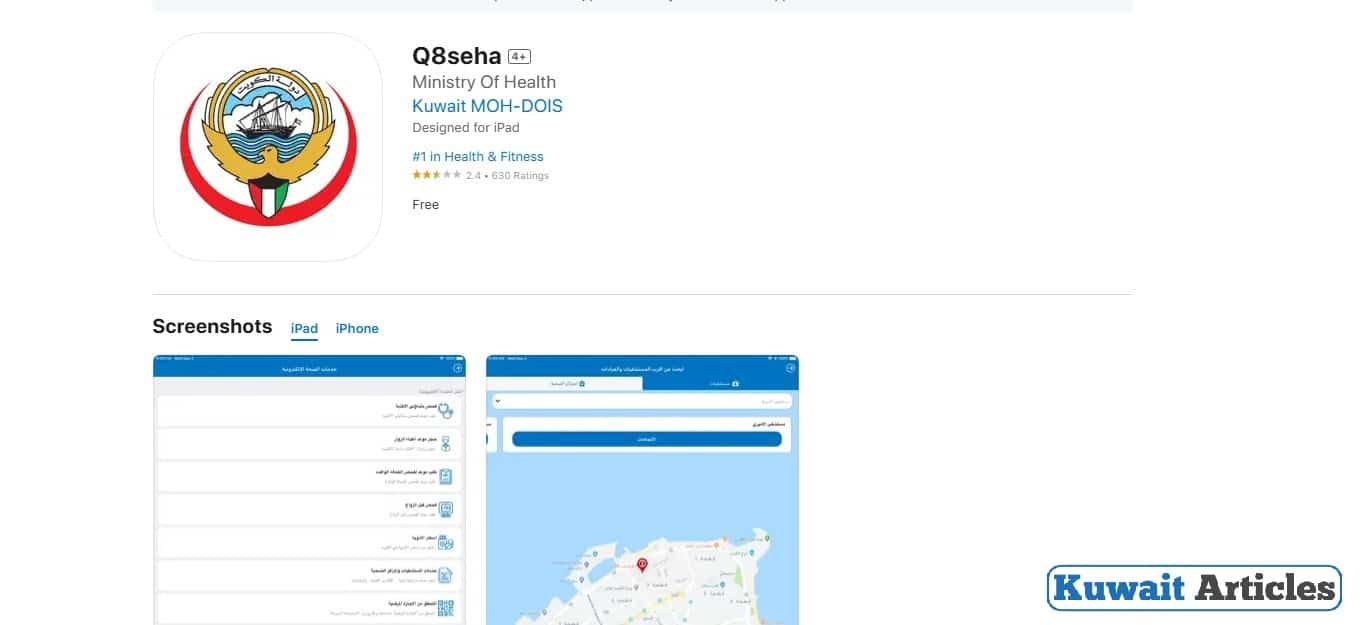The image size is (1360, 625).
Task: Click the Designed for iPad text
Action: tap(466, 128)
